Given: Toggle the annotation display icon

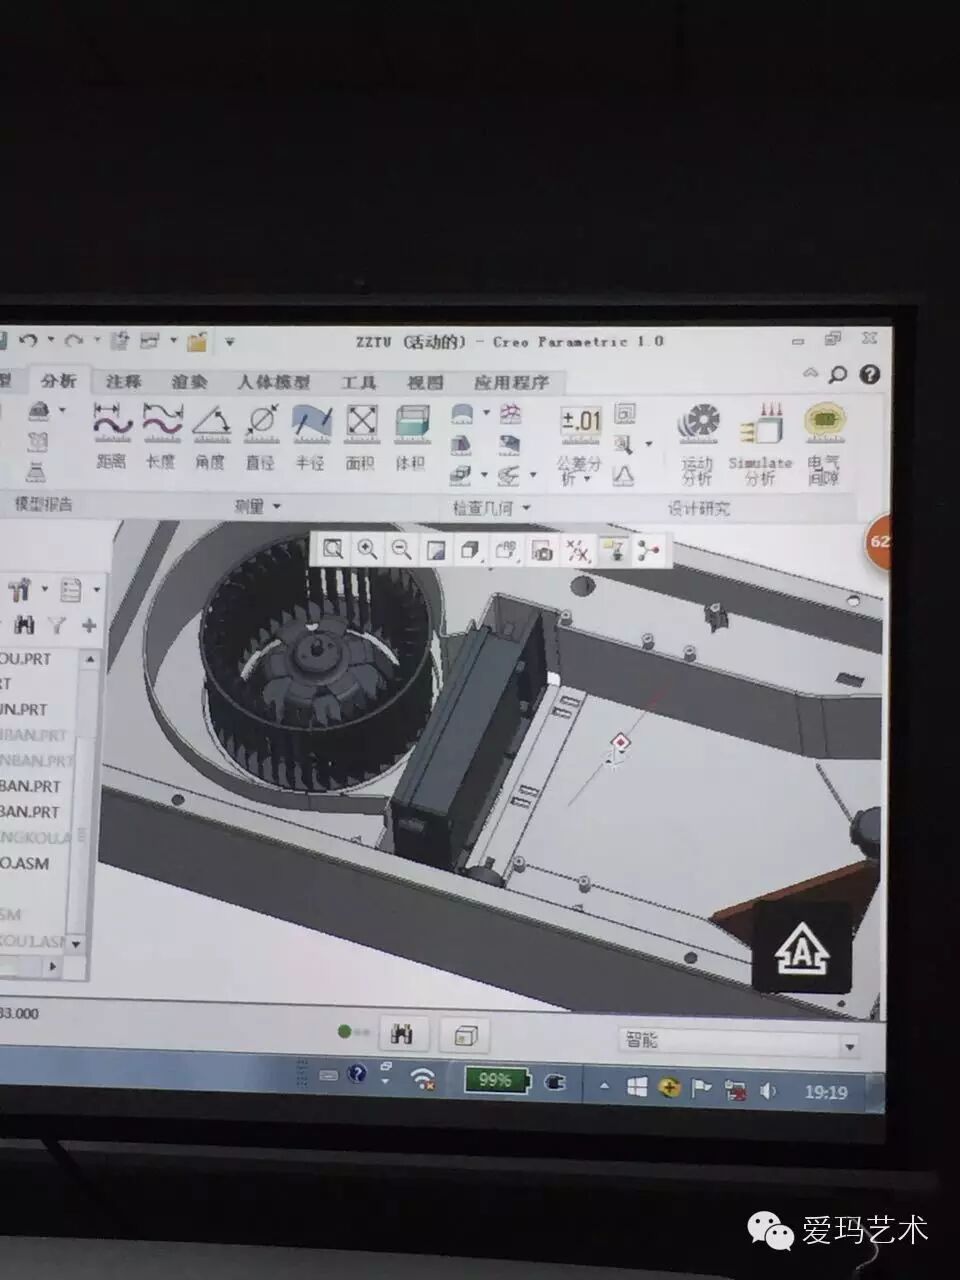Looking at the screenshot, I should [x=614, y=551].
